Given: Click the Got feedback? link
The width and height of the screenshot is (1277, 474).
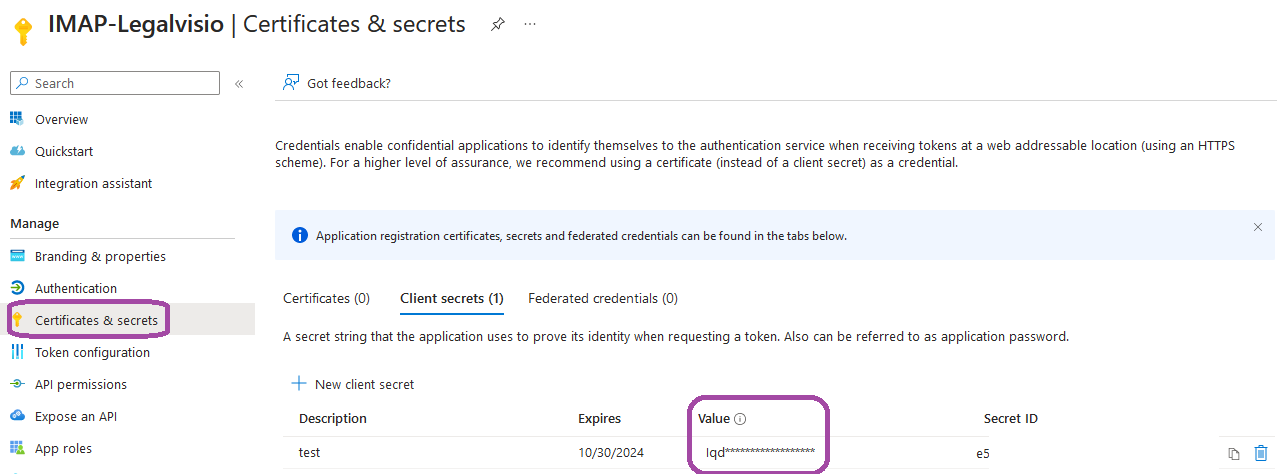Looking at the screenshot, I should [x=348, y=83].
